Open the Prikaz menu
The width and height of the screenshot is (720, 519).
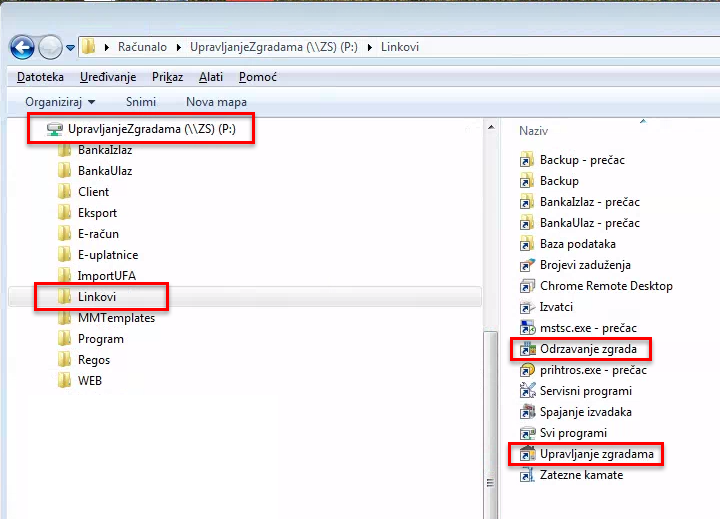coord(168,77)
